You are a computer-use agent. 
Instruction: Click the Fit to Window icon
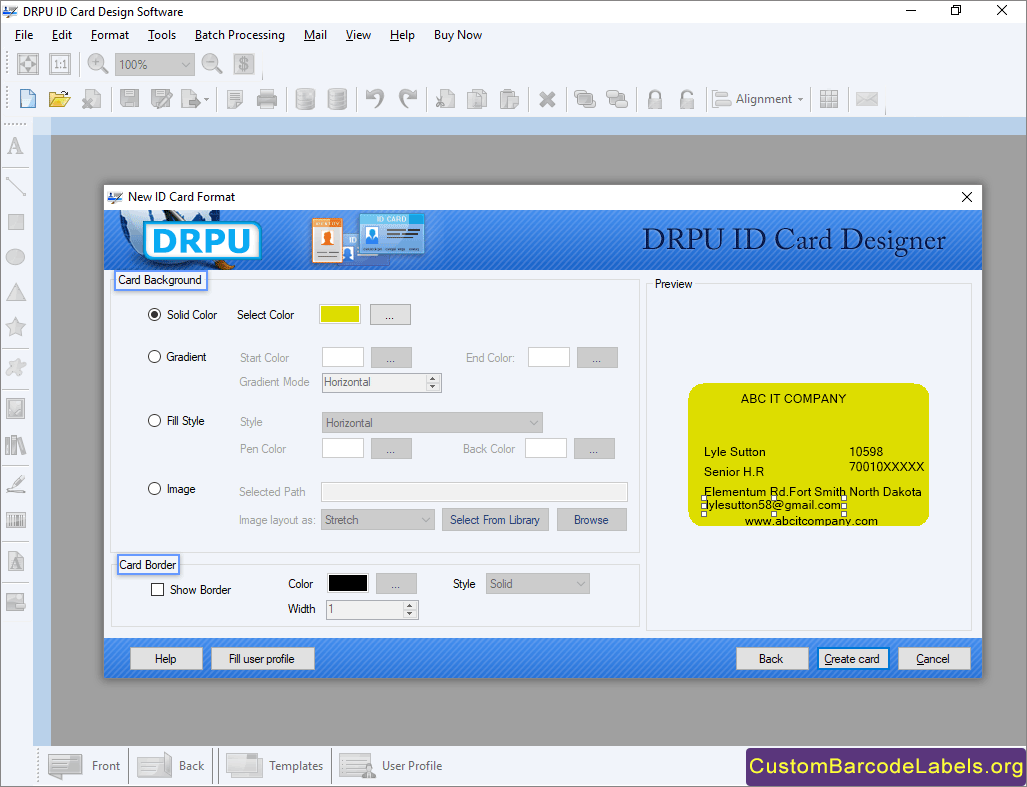click(x=28, y=64)
